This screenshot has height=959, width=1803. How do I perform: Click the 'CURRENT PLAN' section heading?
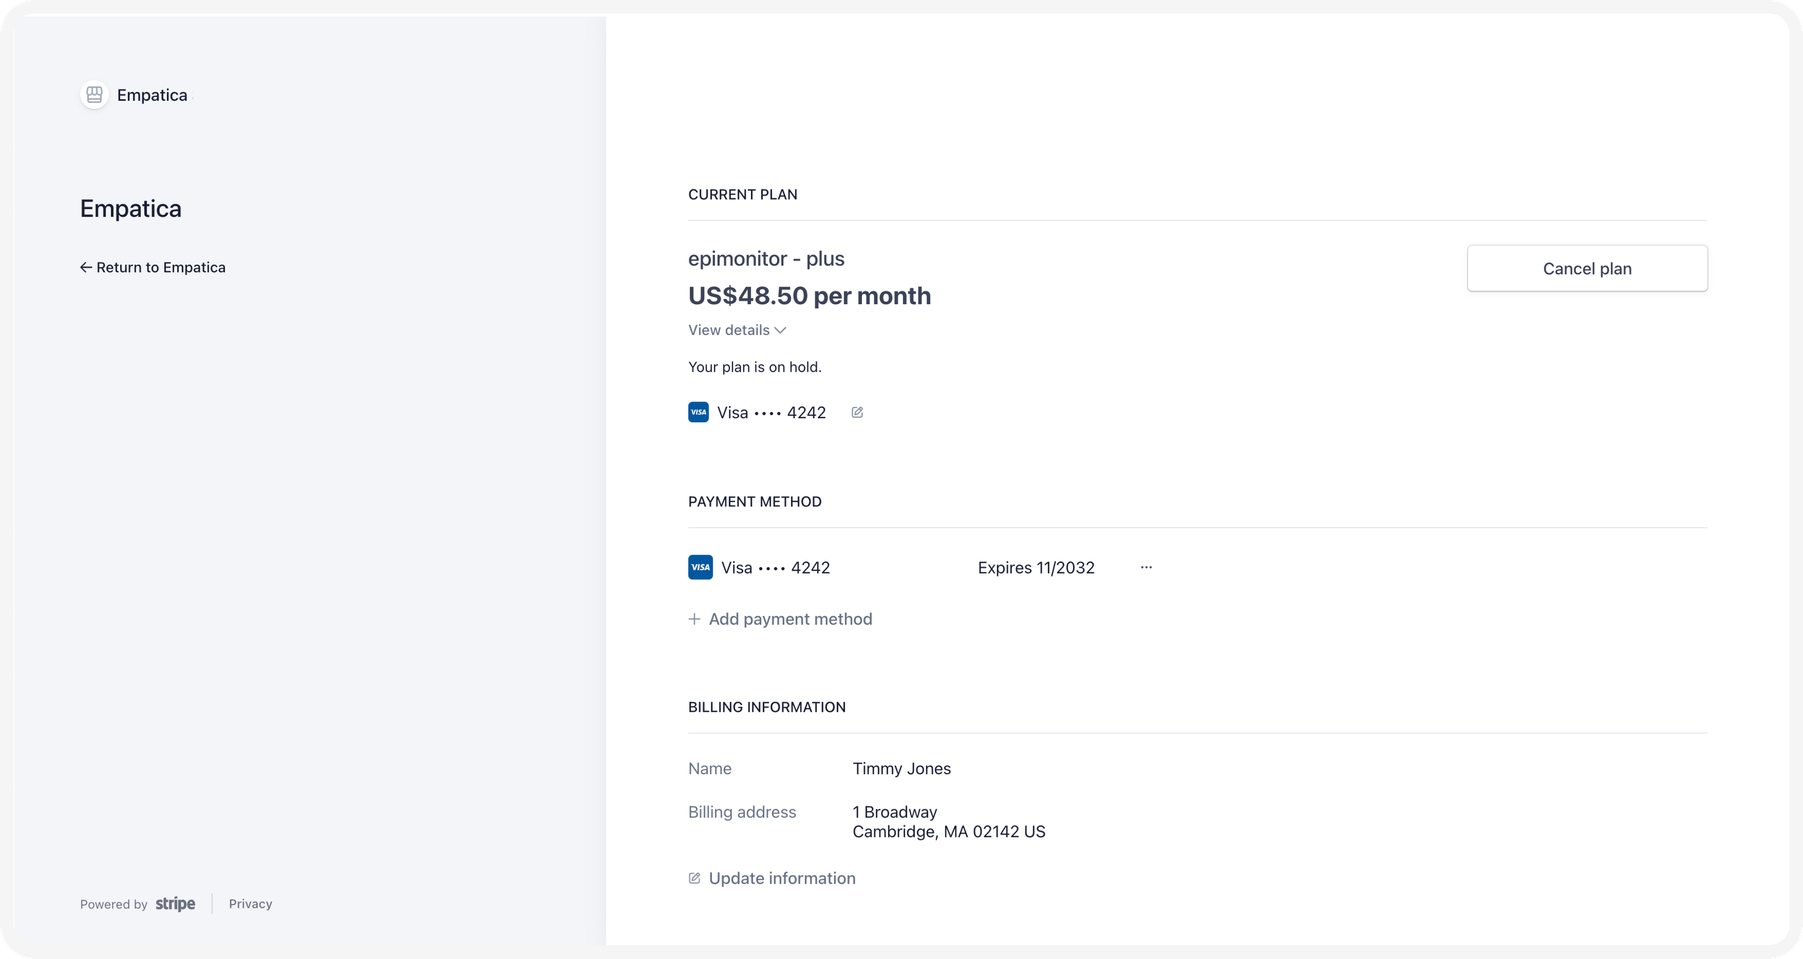click(743, 195)
